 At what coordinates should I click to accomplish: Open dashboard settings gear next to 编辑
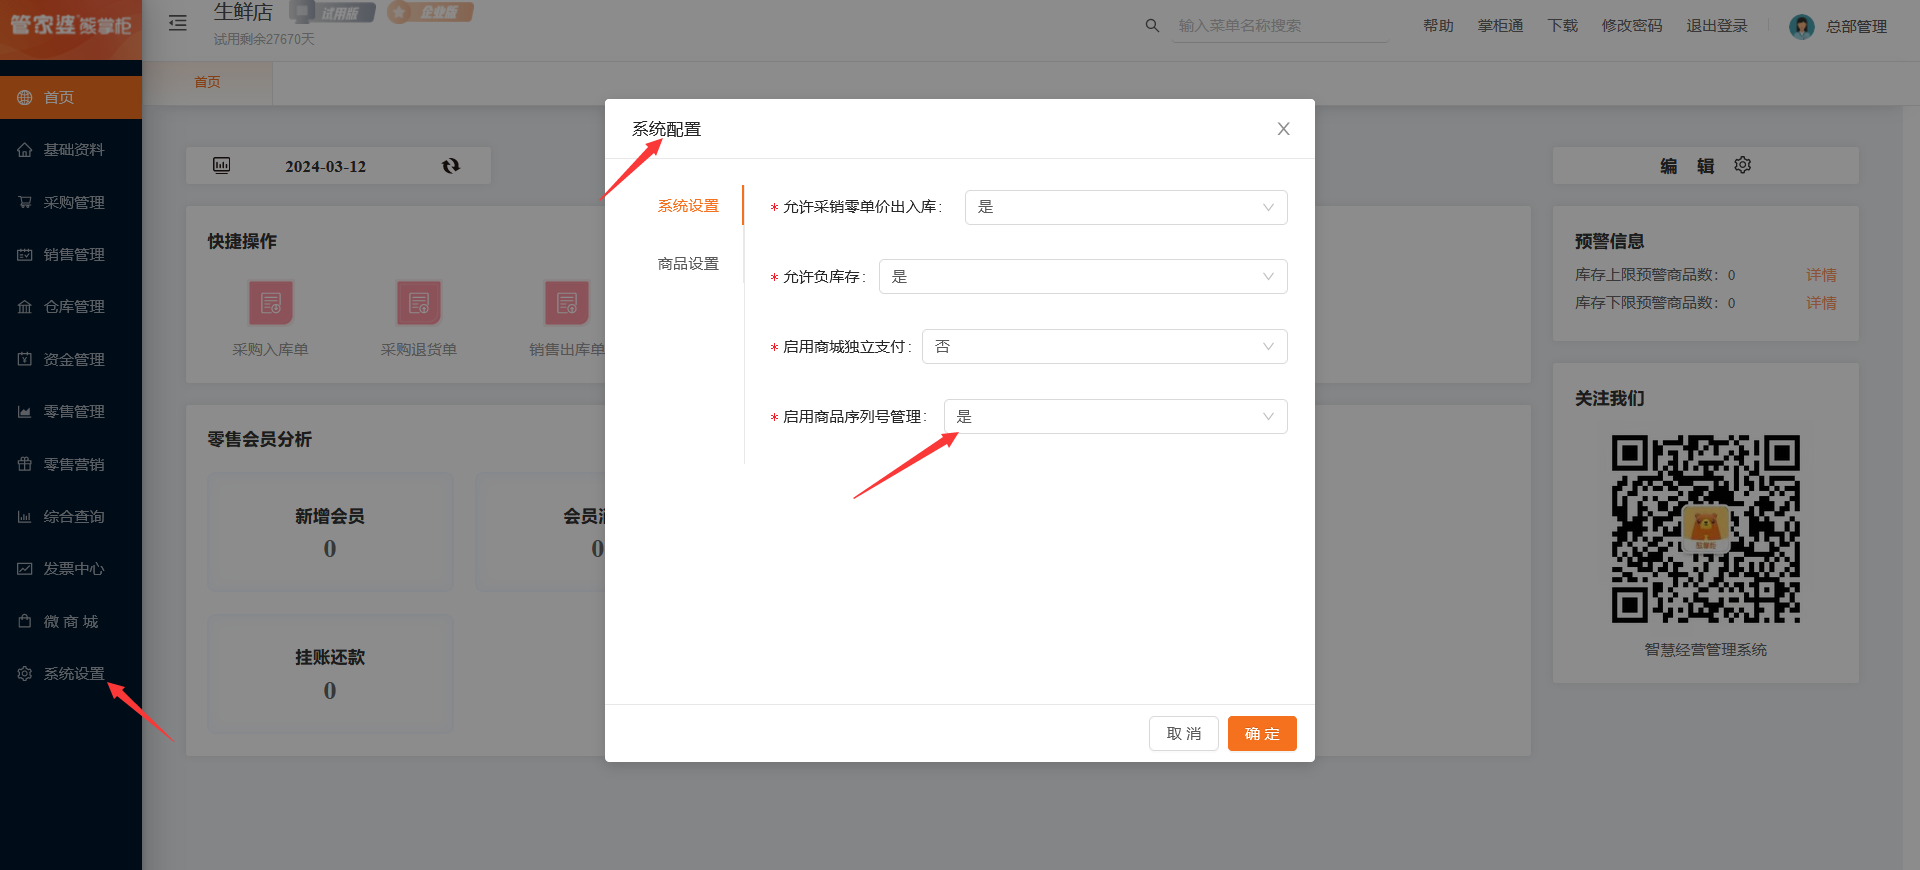[x=1743, y=165]
